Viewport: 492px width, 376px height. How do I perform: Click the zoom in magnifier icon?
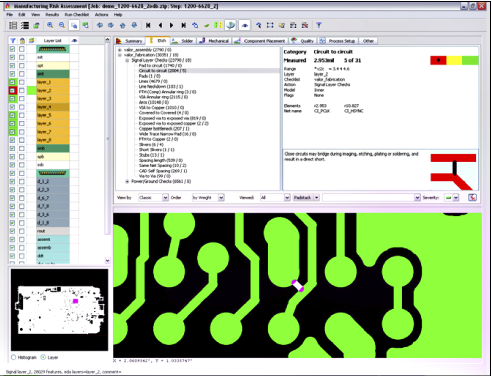50,25
